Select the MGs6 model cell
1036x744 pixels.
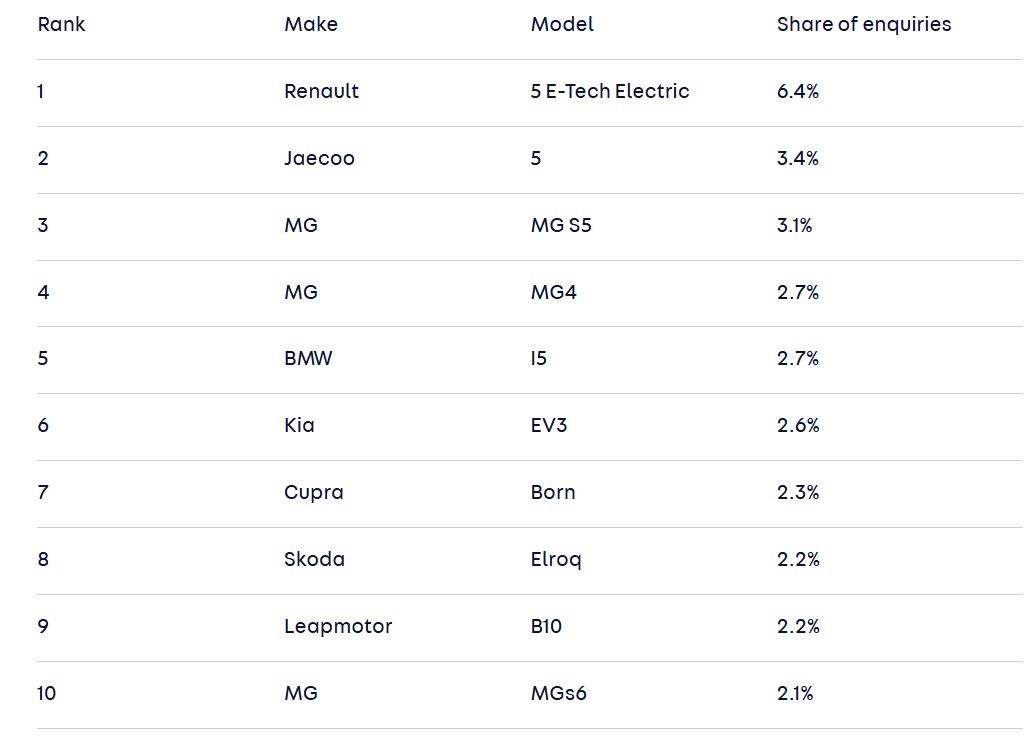click(x=559, y=693)
